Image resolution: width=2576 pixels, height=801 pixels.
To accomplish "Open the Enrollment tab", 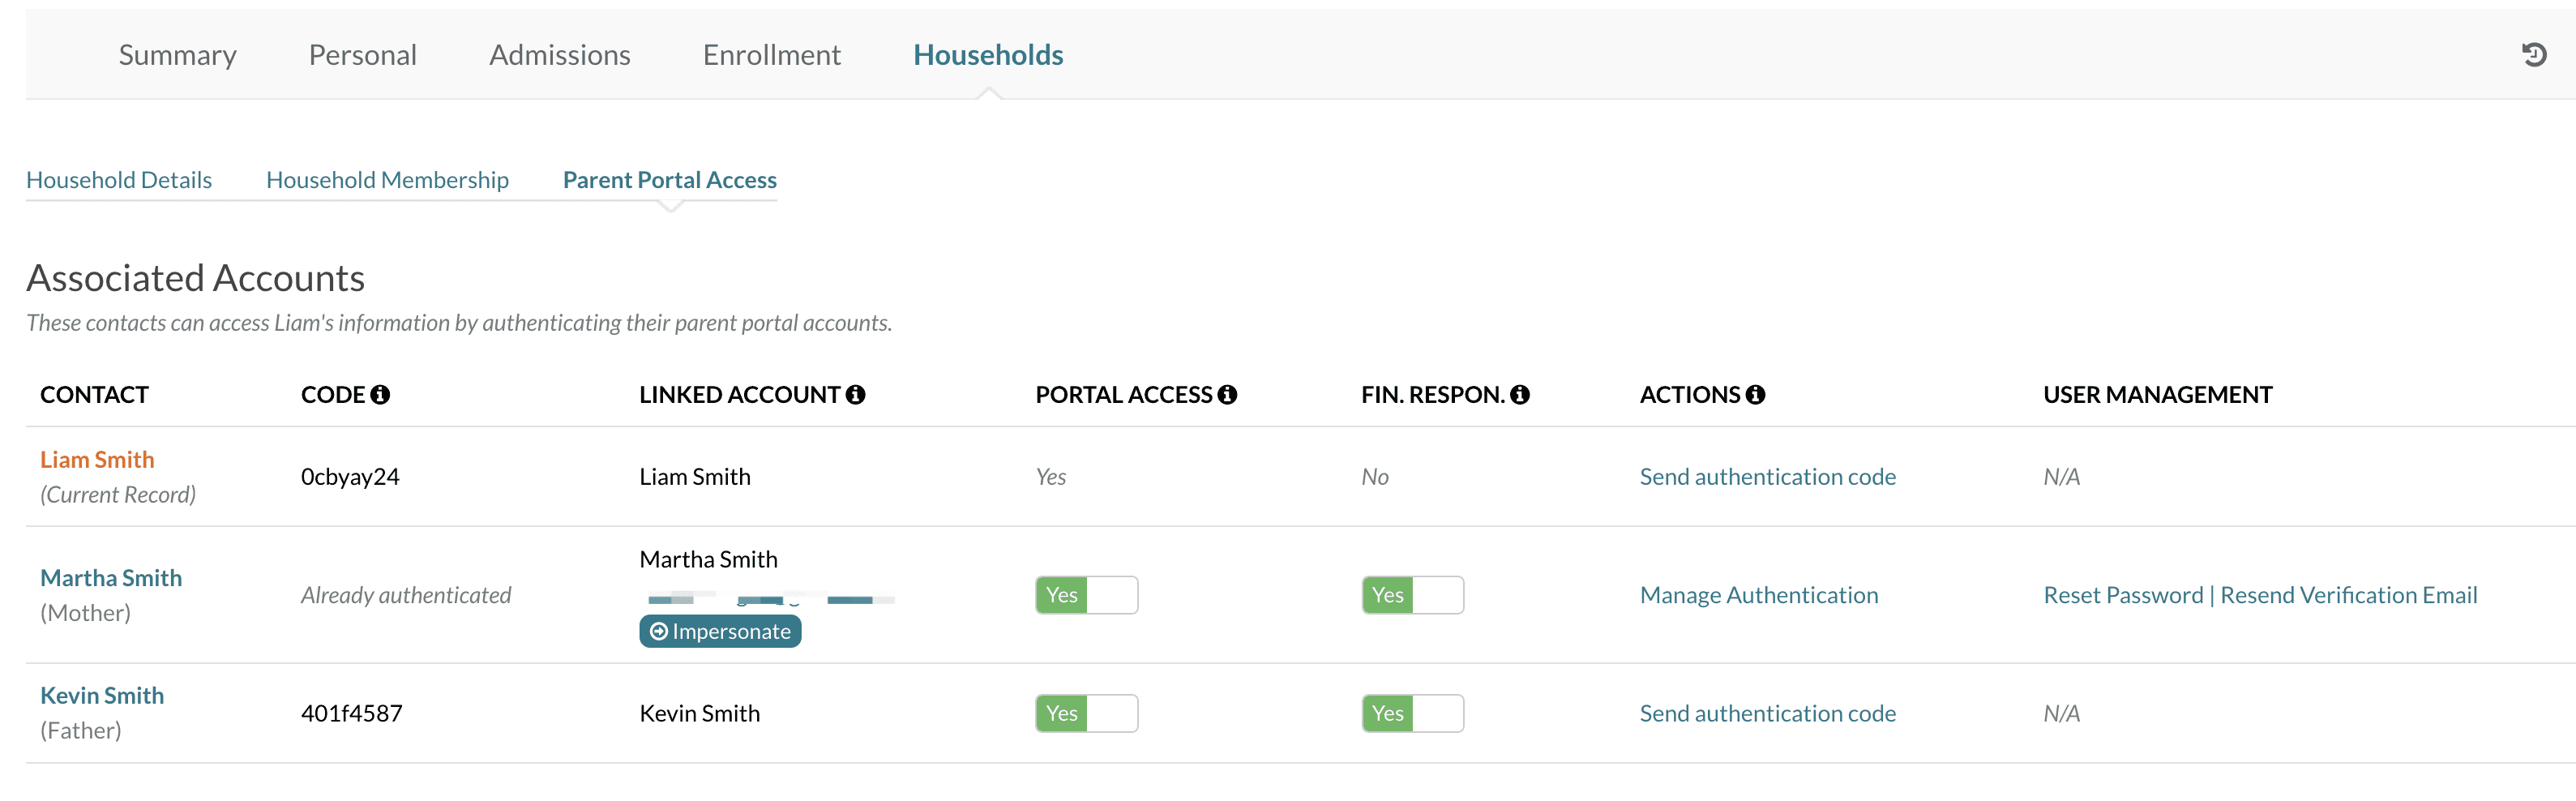I will 772,55.
